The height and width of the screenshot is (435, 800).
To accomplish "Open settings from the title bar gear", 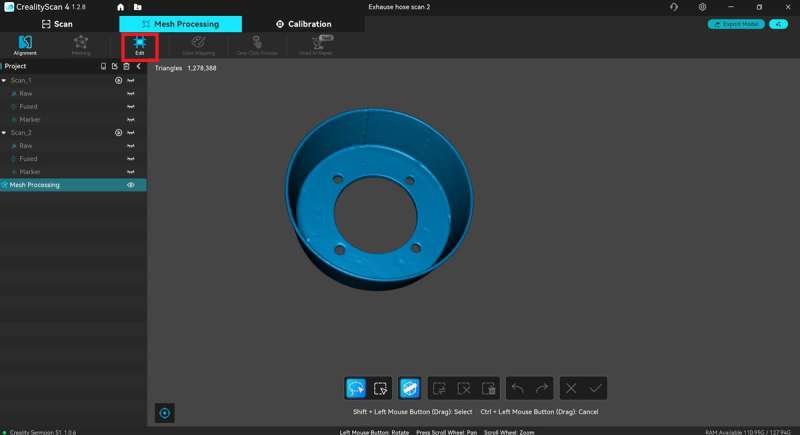I will coord(703,7).
